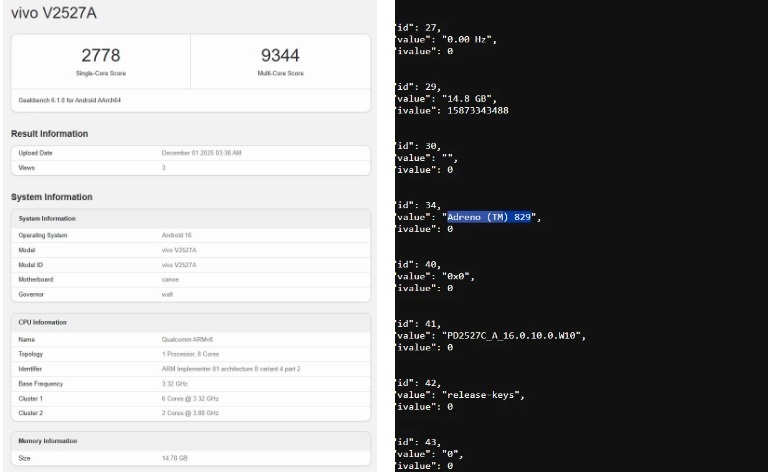Click the Motherboard canoe row

[x=190, y=279]
